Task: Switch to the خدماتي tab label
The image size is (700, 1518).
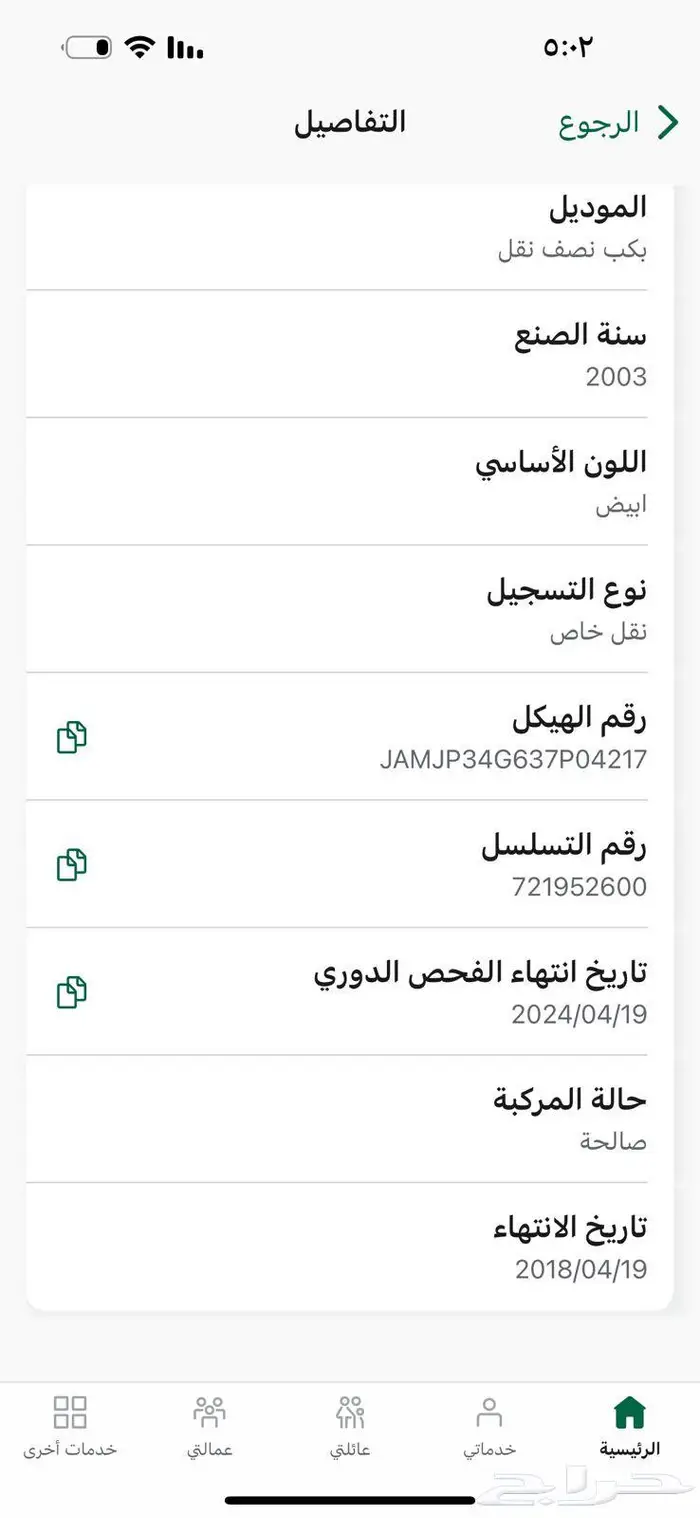Action: tap(489, 1449)
